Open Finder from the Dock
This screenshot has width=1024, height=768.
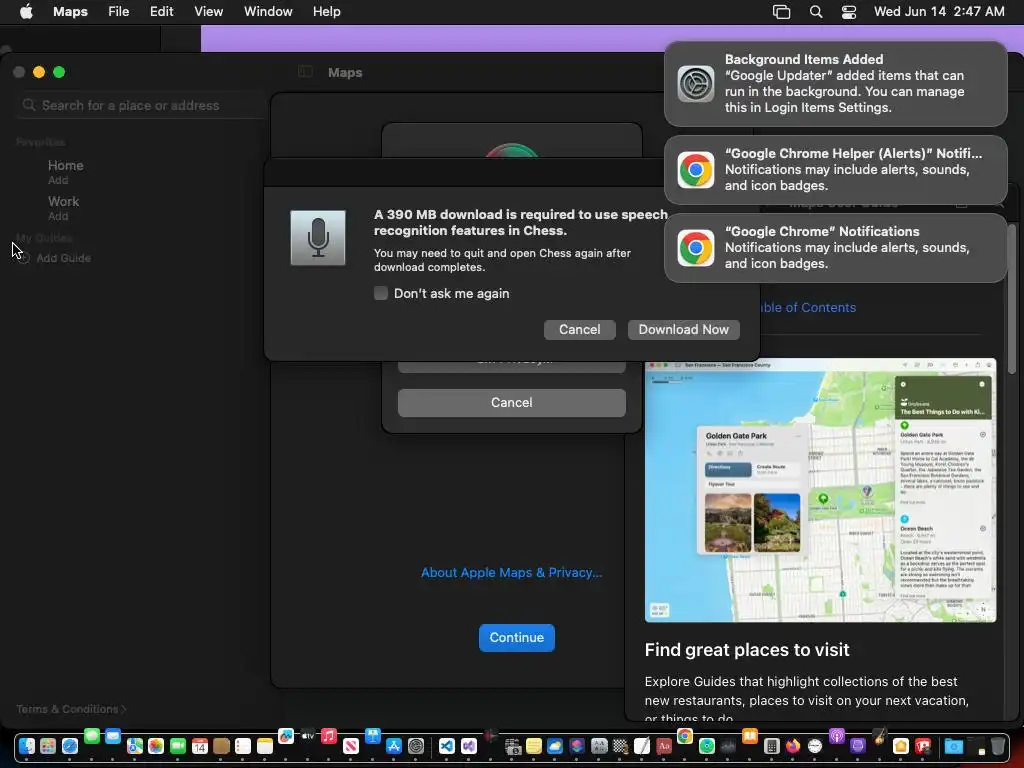(x=27, y=746)
